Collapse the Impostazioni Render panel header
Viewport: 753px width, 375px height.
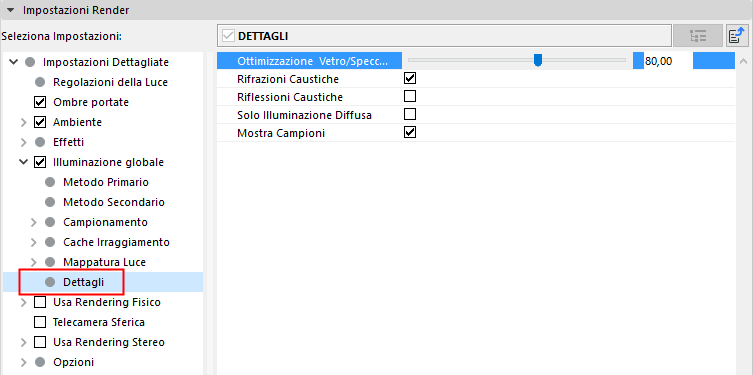click(11, 10)
